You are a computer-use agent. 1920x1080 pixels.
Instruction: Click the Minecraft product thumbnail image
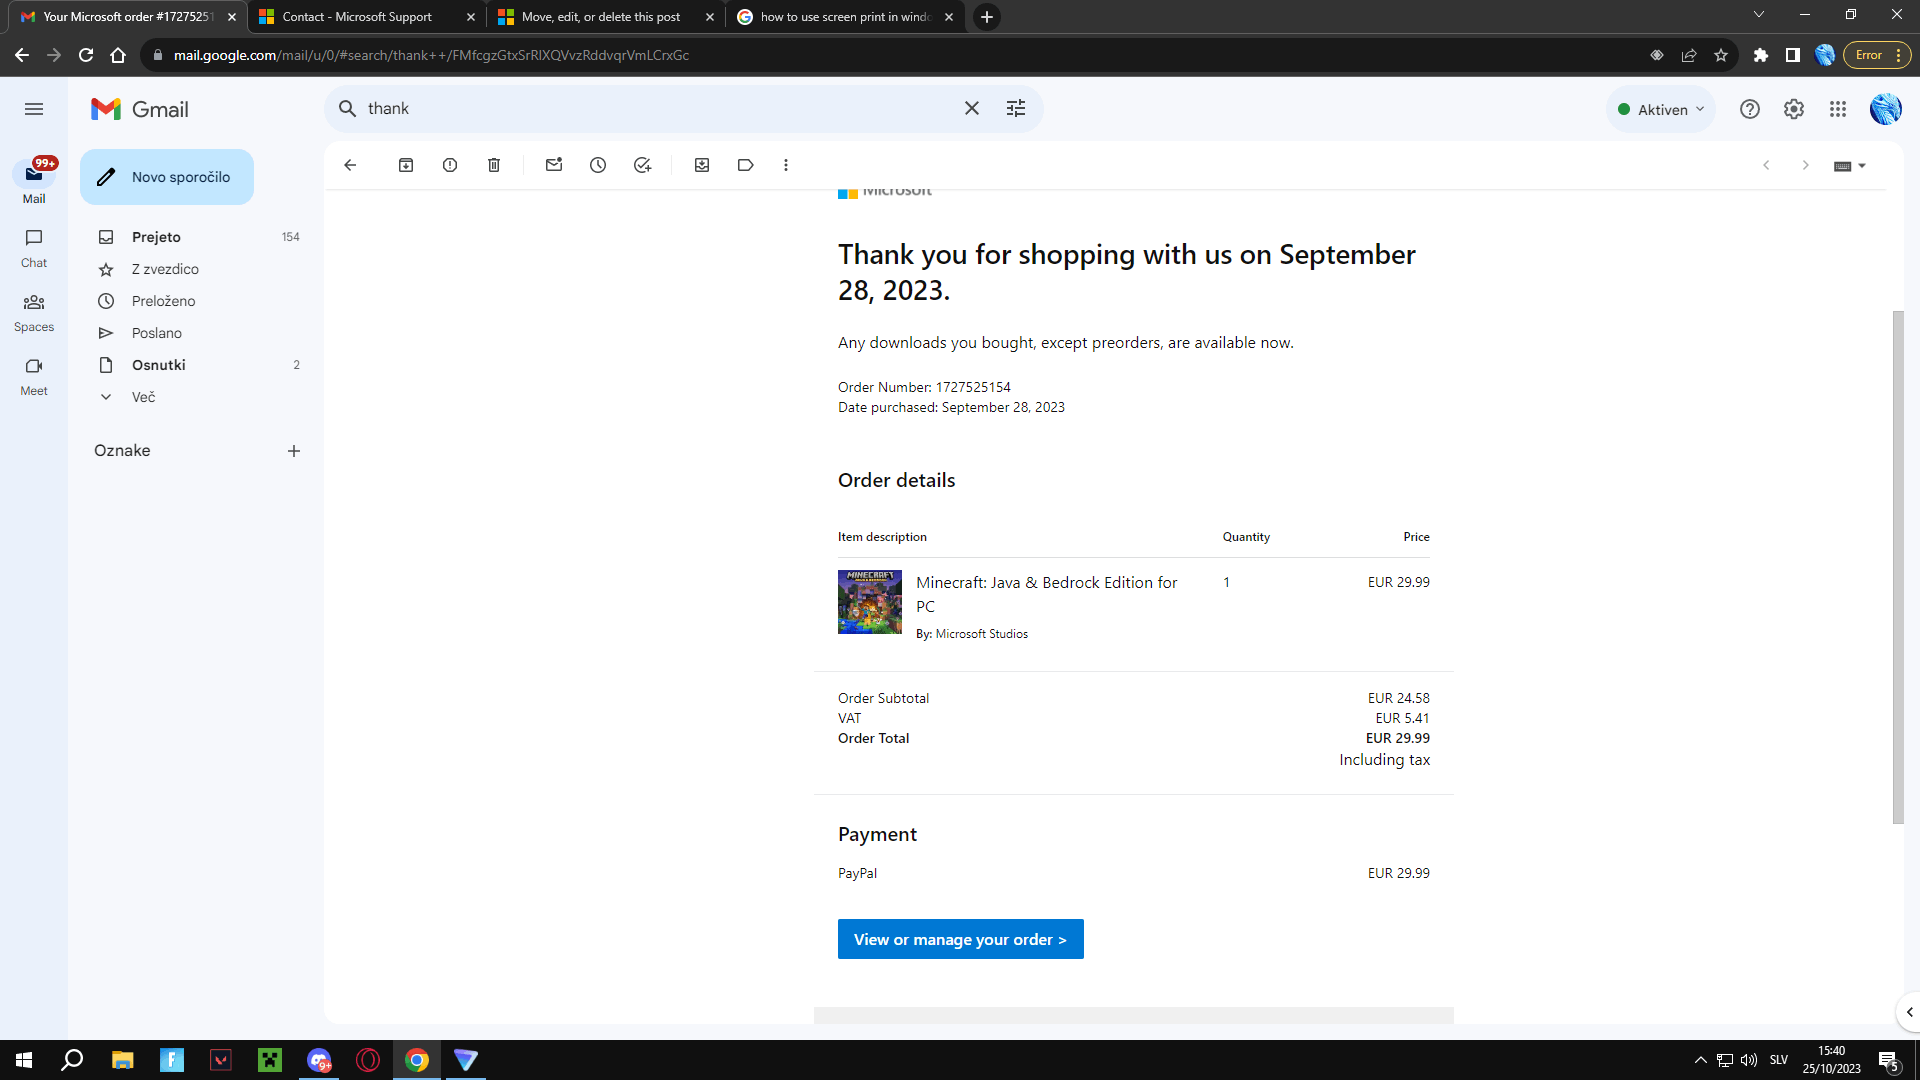point(869,601)
